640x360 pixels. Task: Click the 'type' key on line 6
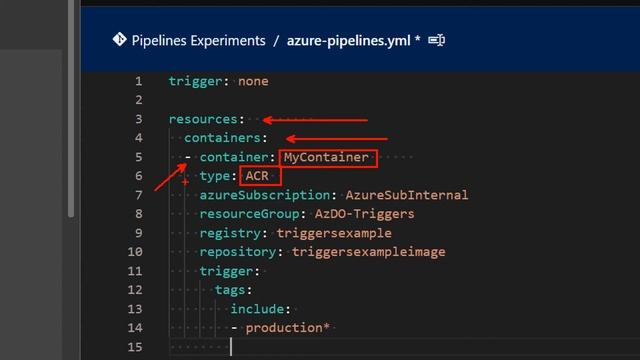coord(215,176)
